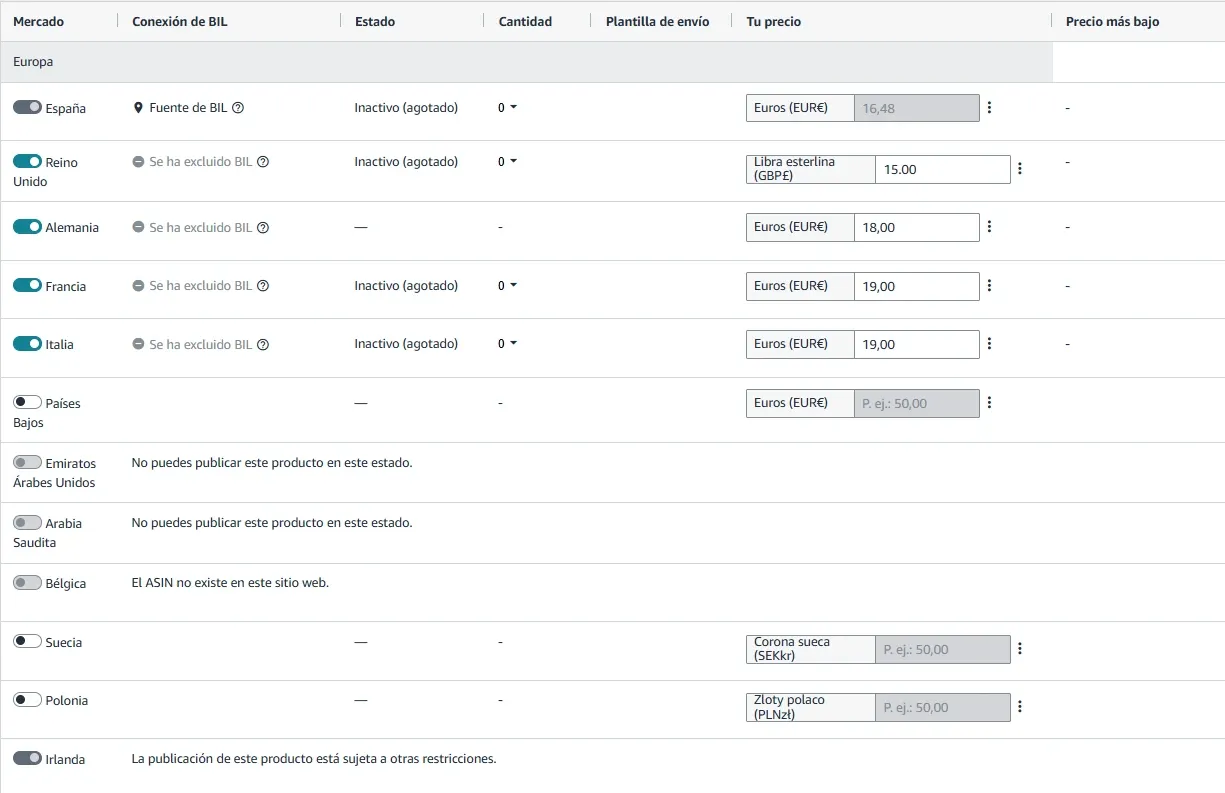Click help icon beside Reino Unido BIL exclusion

coord(263,162)
